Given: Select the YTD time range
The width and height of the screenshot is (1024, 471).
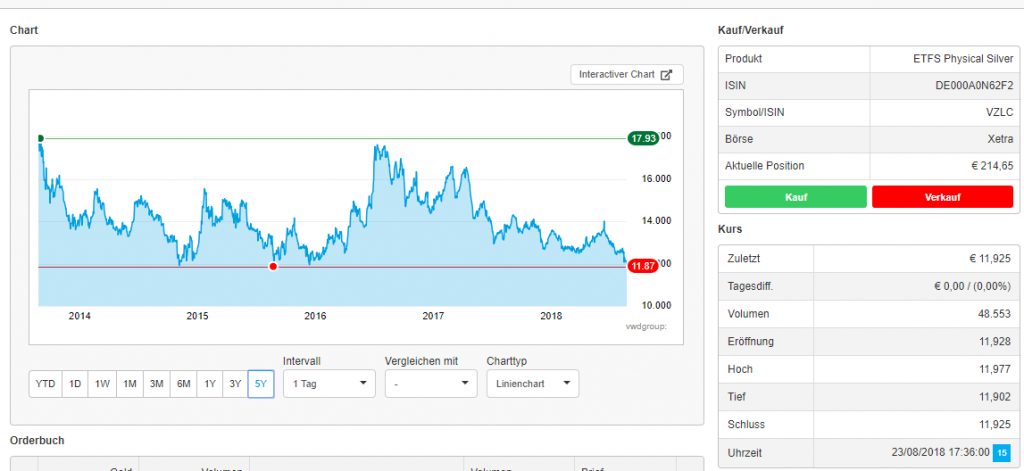Looking at the screenshot, I should coord(45,384).
